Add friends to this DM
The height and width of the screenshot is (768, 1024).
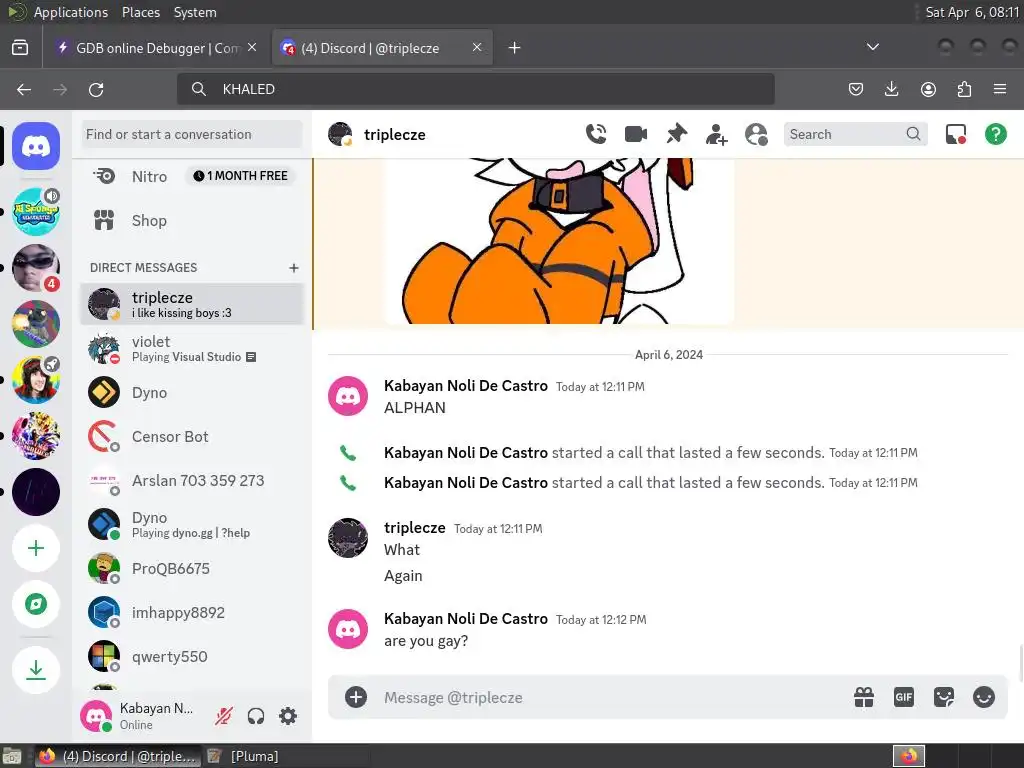[716, 135]
